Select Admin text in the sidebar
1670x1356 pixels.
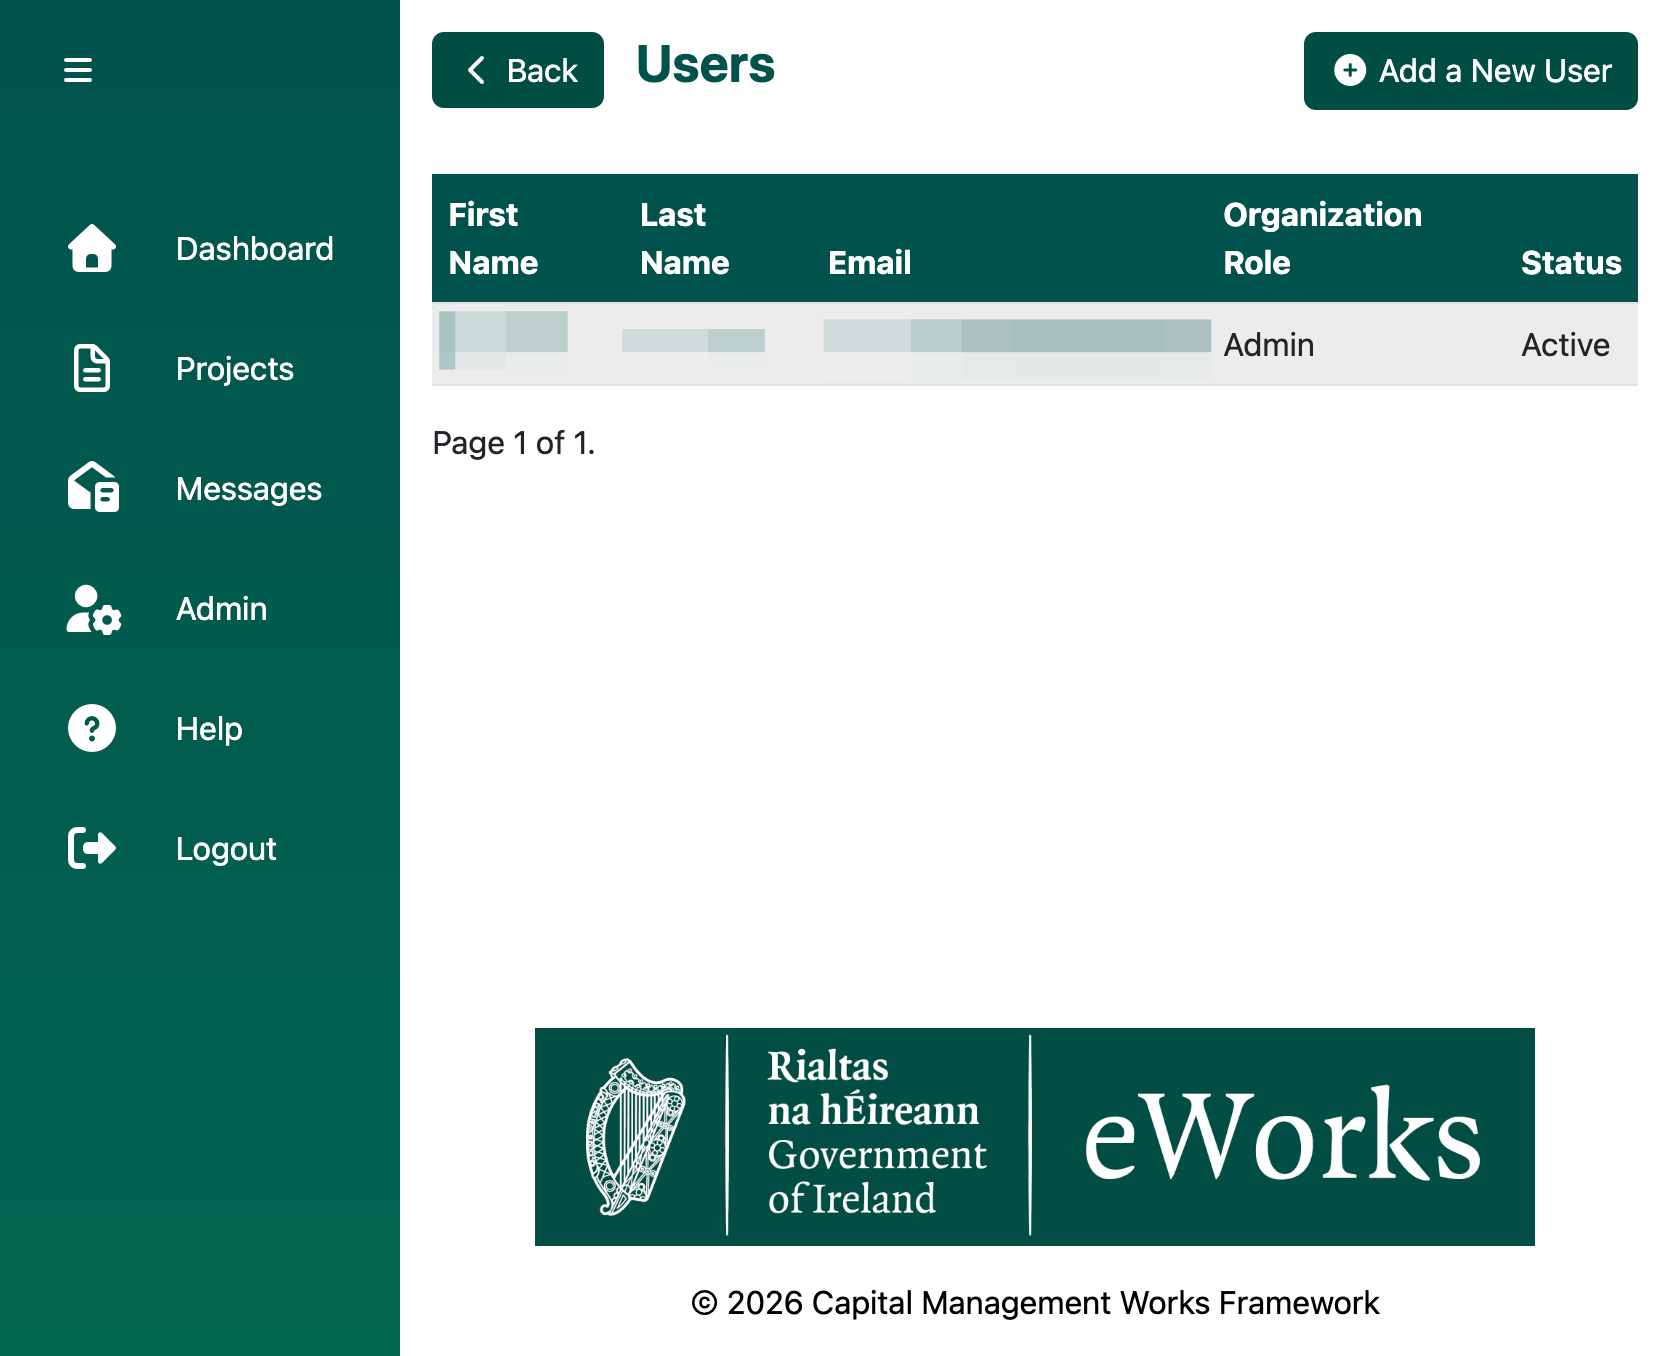tap(222, 609)
